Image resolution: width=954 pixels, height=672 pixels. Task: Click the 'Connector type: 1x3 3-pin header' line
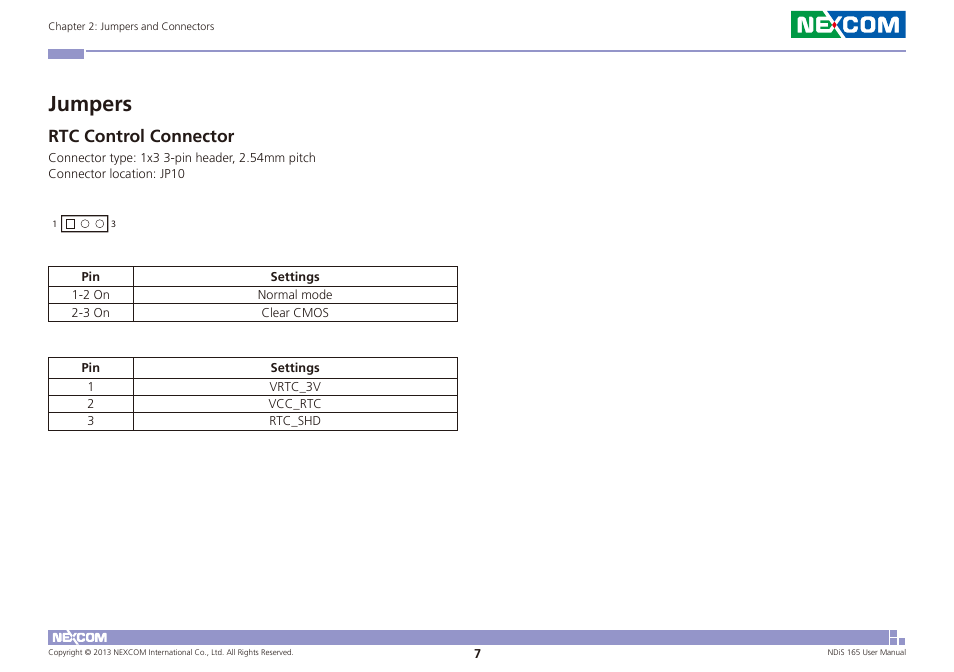click(x=182, y=158)
